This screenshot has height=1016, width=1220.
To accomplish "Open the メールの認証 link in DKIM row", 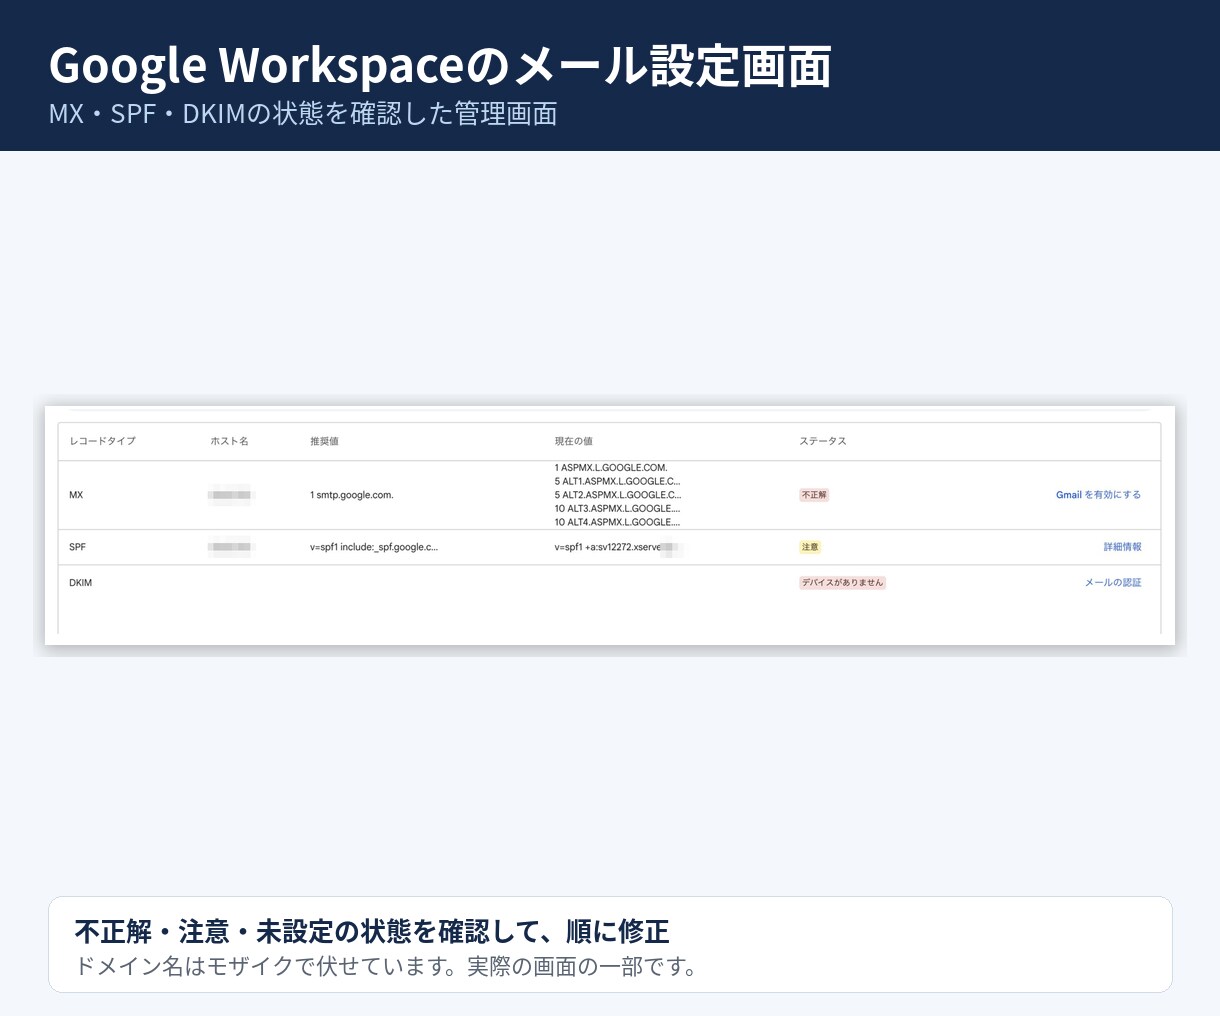I will tap(1113, 583).
